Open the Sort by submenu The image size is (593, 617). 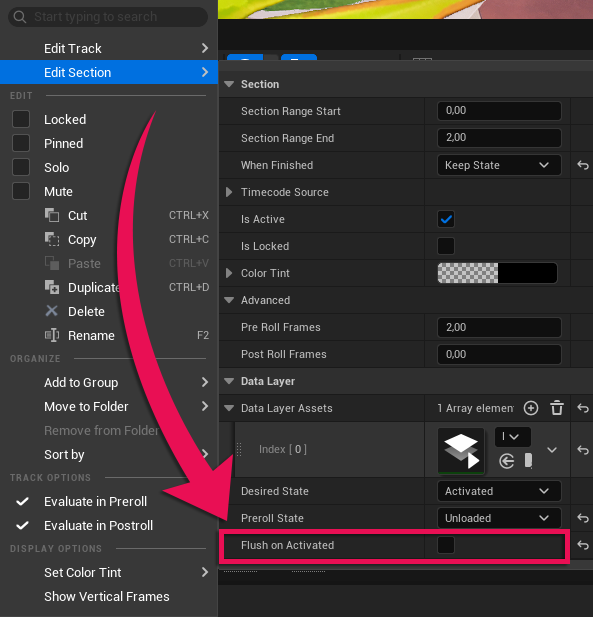[109, 454]
